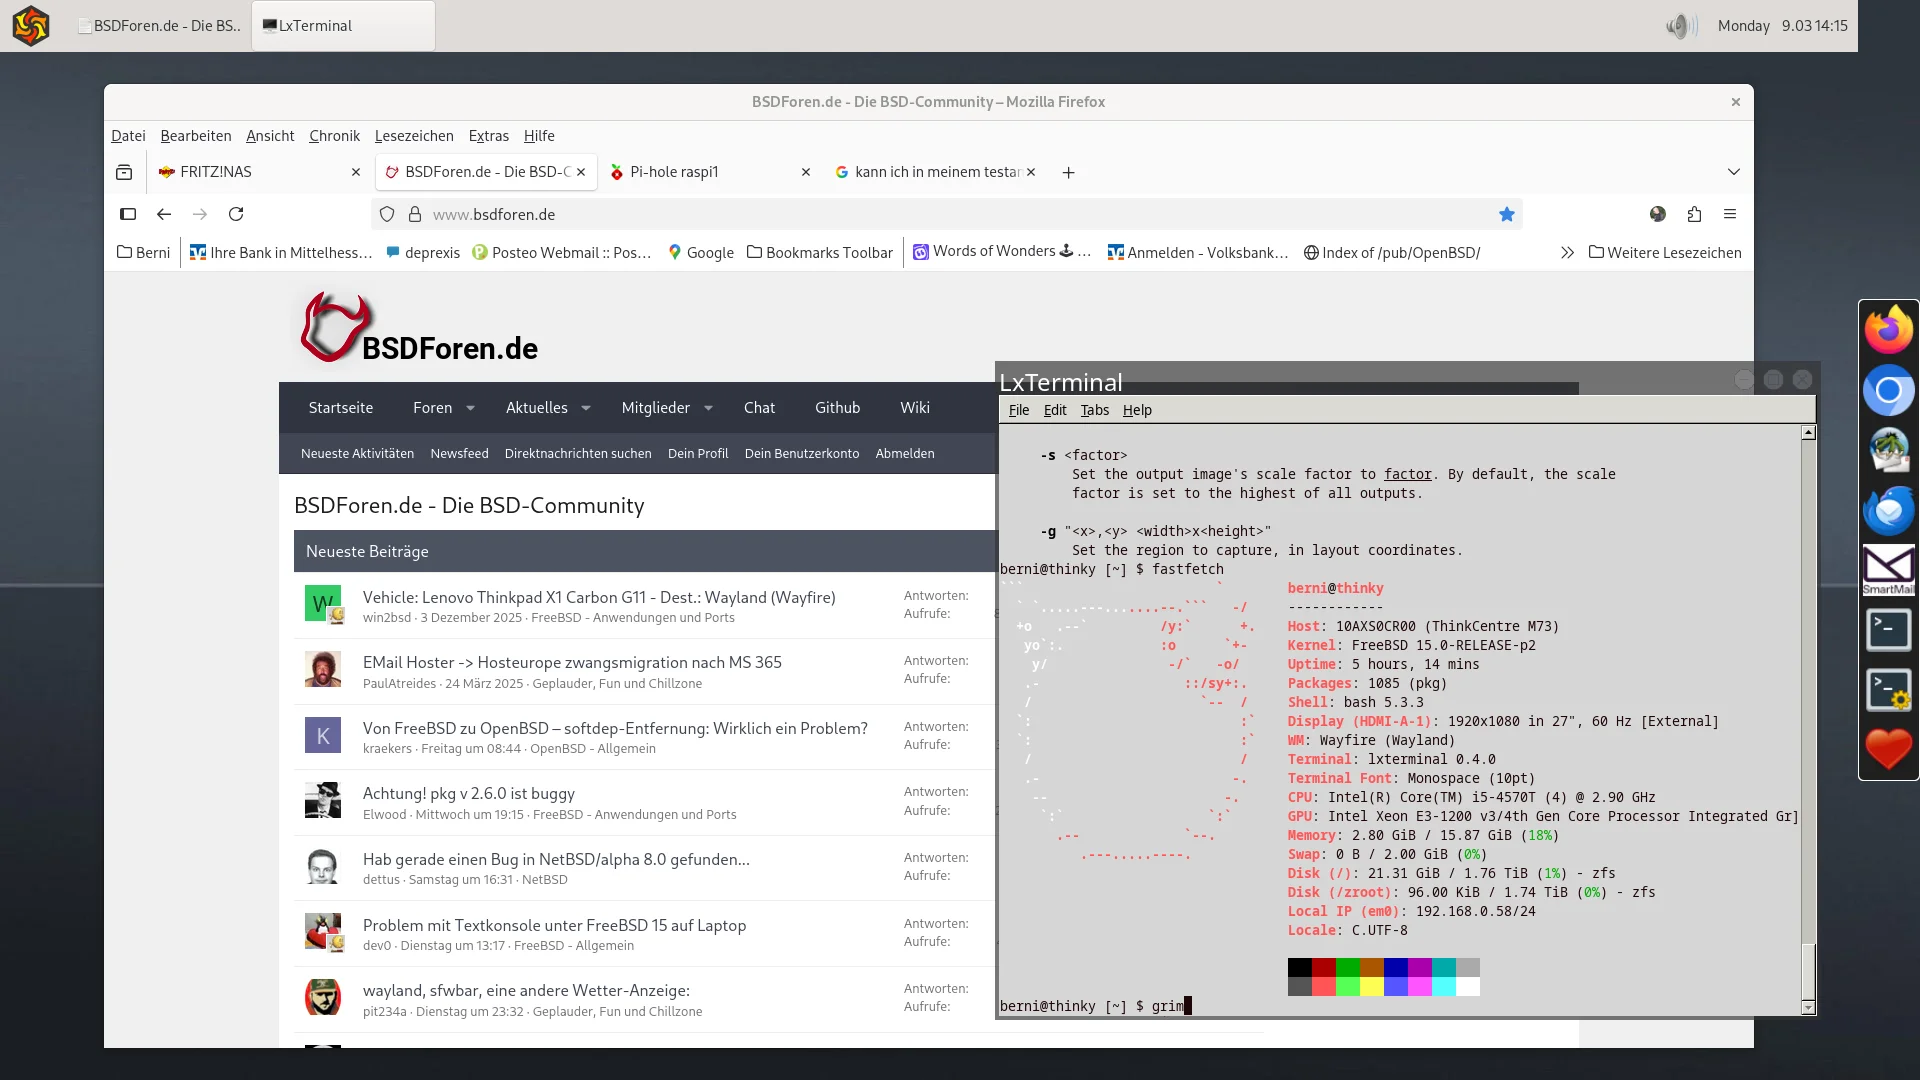Click the bookmark star in URL bar
Image resolution: width=1920 pixels, height=1080 pixels.
pos(1507,214)
